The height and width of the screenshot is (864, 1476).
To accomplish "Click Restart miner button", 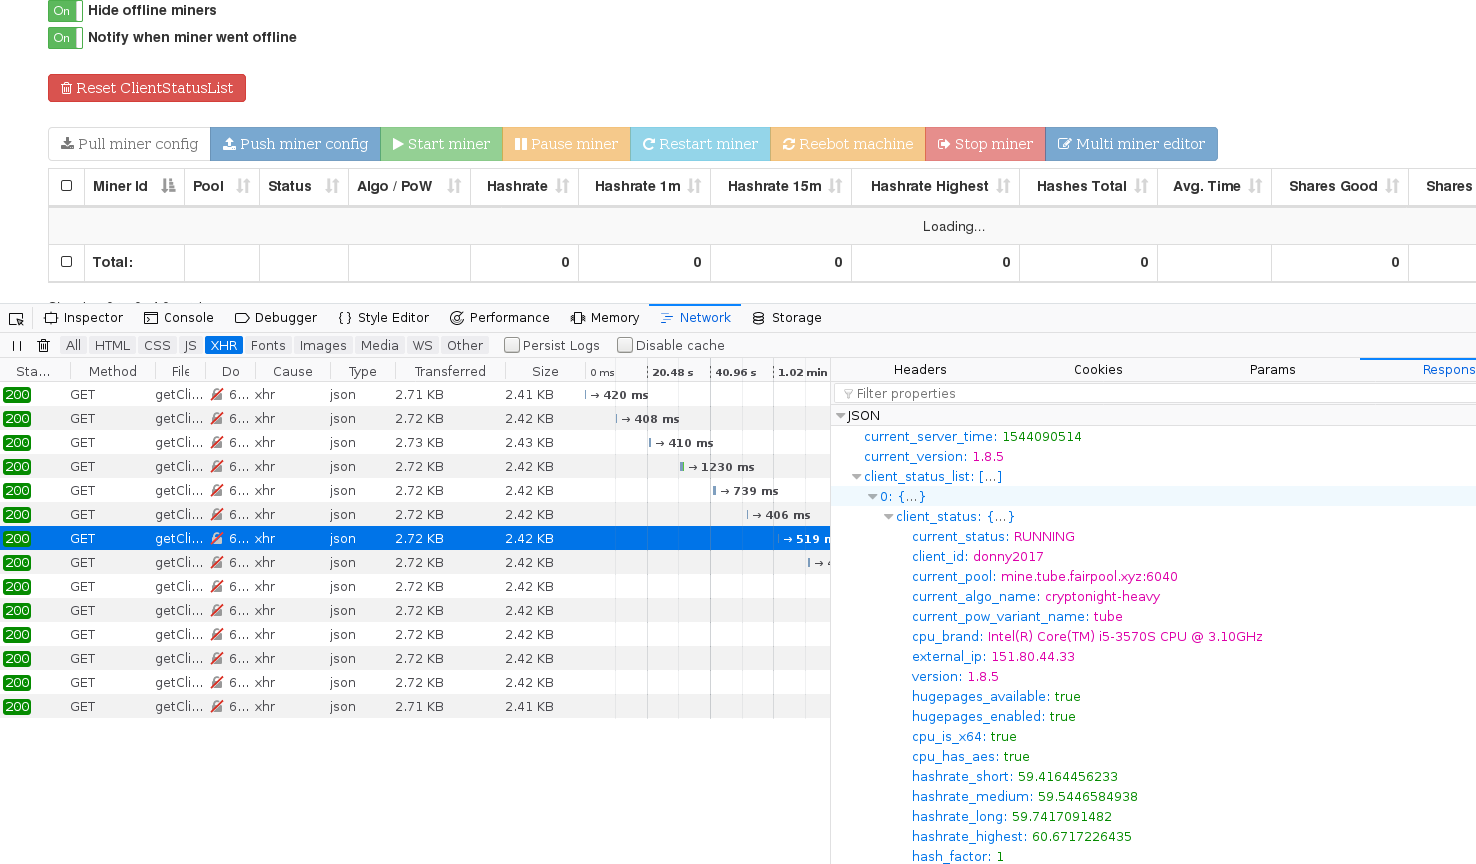I will pyautogui.click(x=700, y=144).
